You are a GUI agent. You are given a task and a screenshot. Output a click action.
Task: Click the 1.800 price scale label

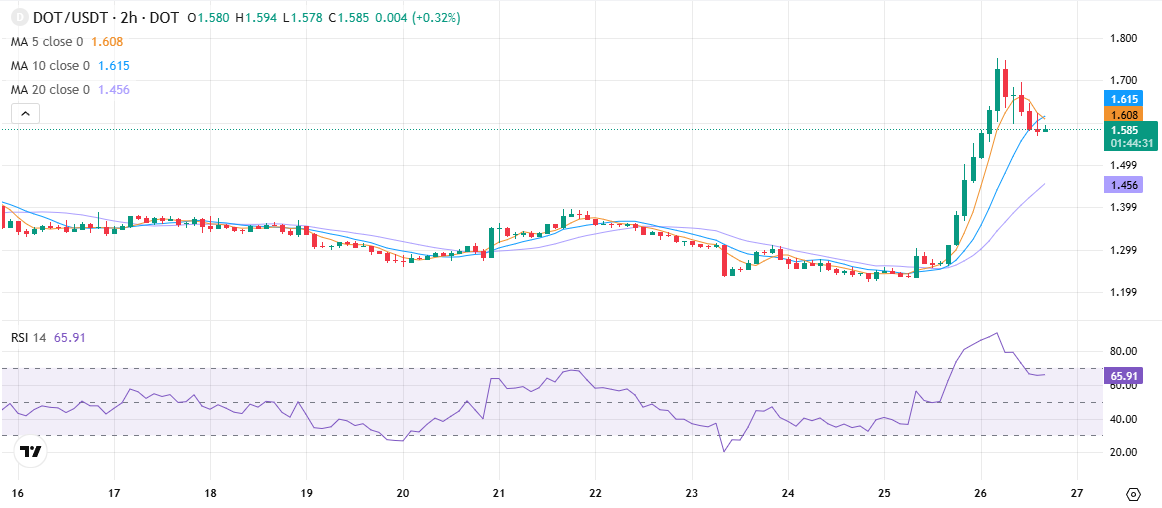pyautogui.click(x=1123, y=39)
